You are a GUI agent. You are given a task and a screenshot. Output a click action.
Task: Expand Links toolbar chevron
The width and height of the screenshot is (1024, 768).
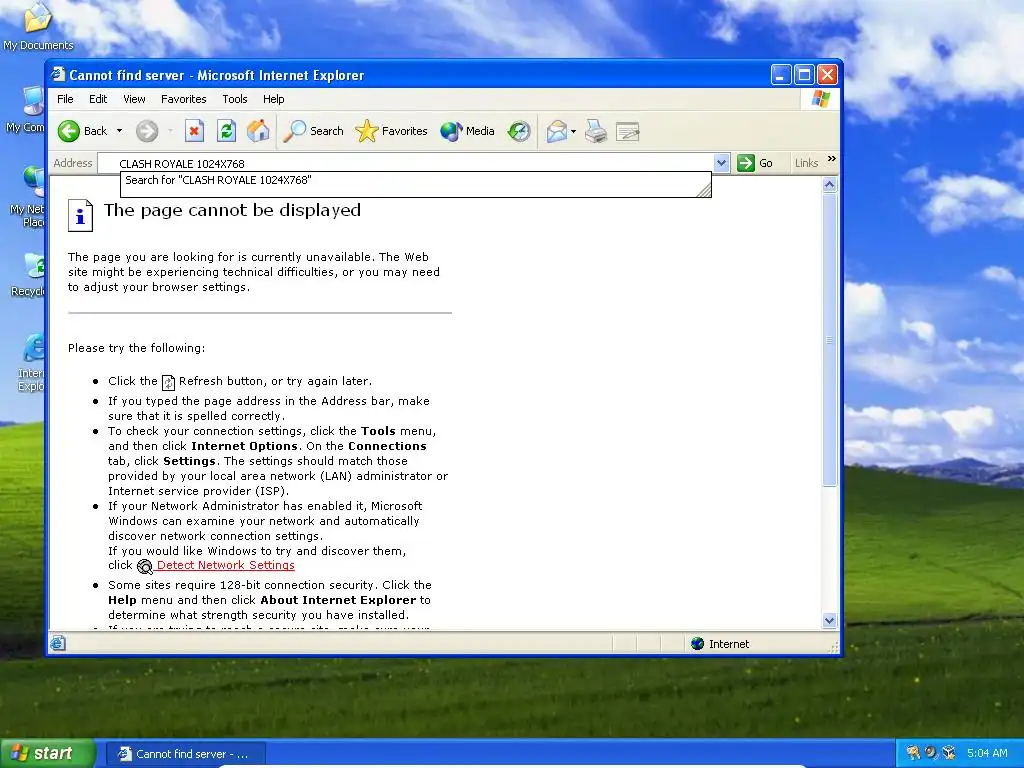click(831, 159)
